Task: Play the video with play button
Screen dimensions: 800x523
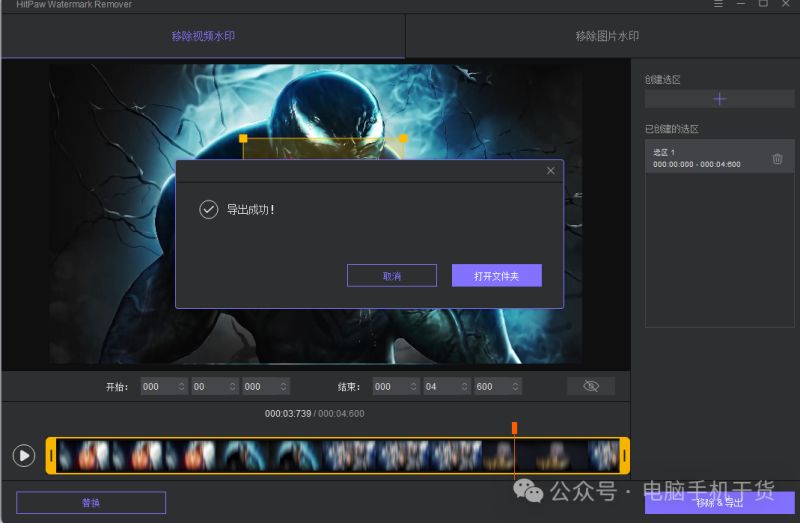Action: (24, 456)
